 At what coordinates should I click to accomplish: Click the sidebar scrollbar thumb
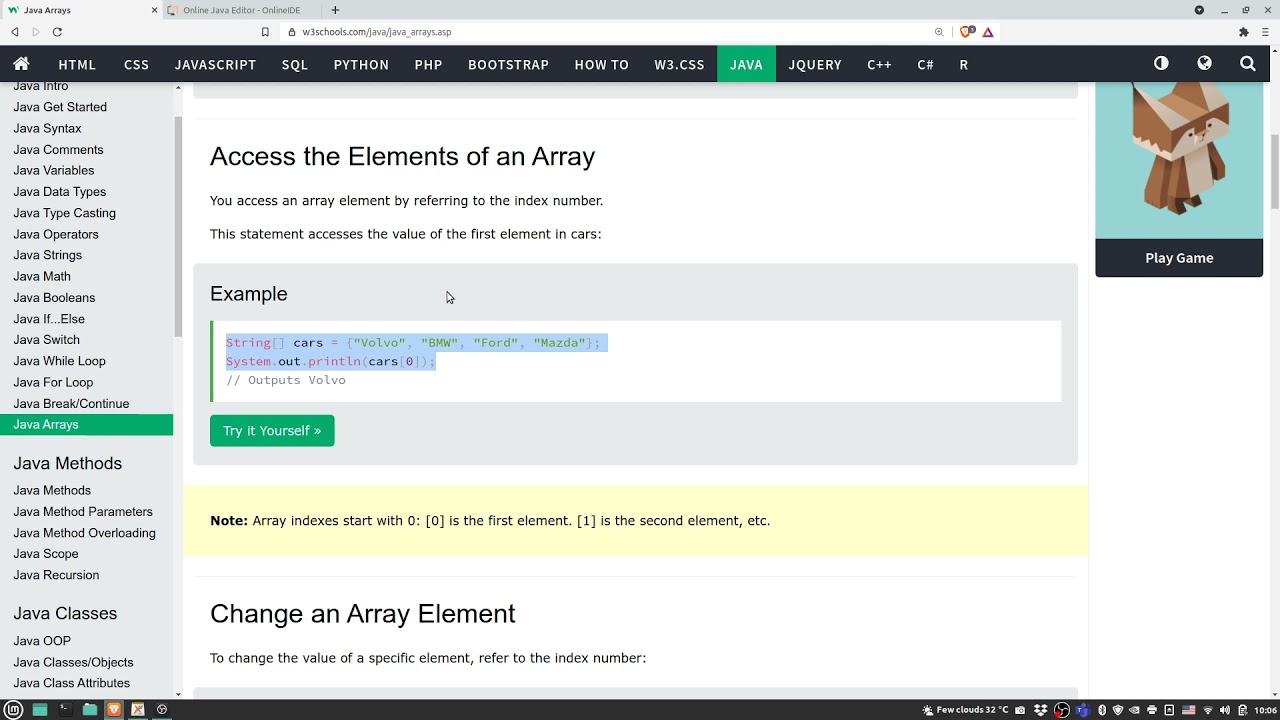pos(178,227)
